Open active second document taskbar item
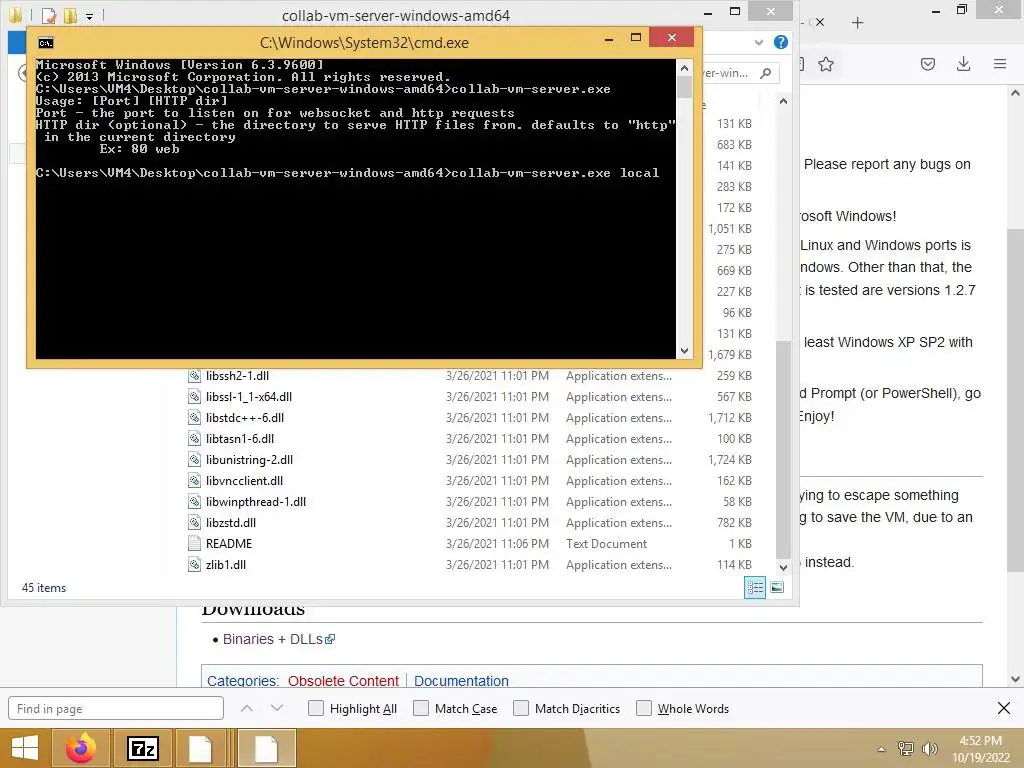Screen dimensions: 1024x768 coord(266,748)
